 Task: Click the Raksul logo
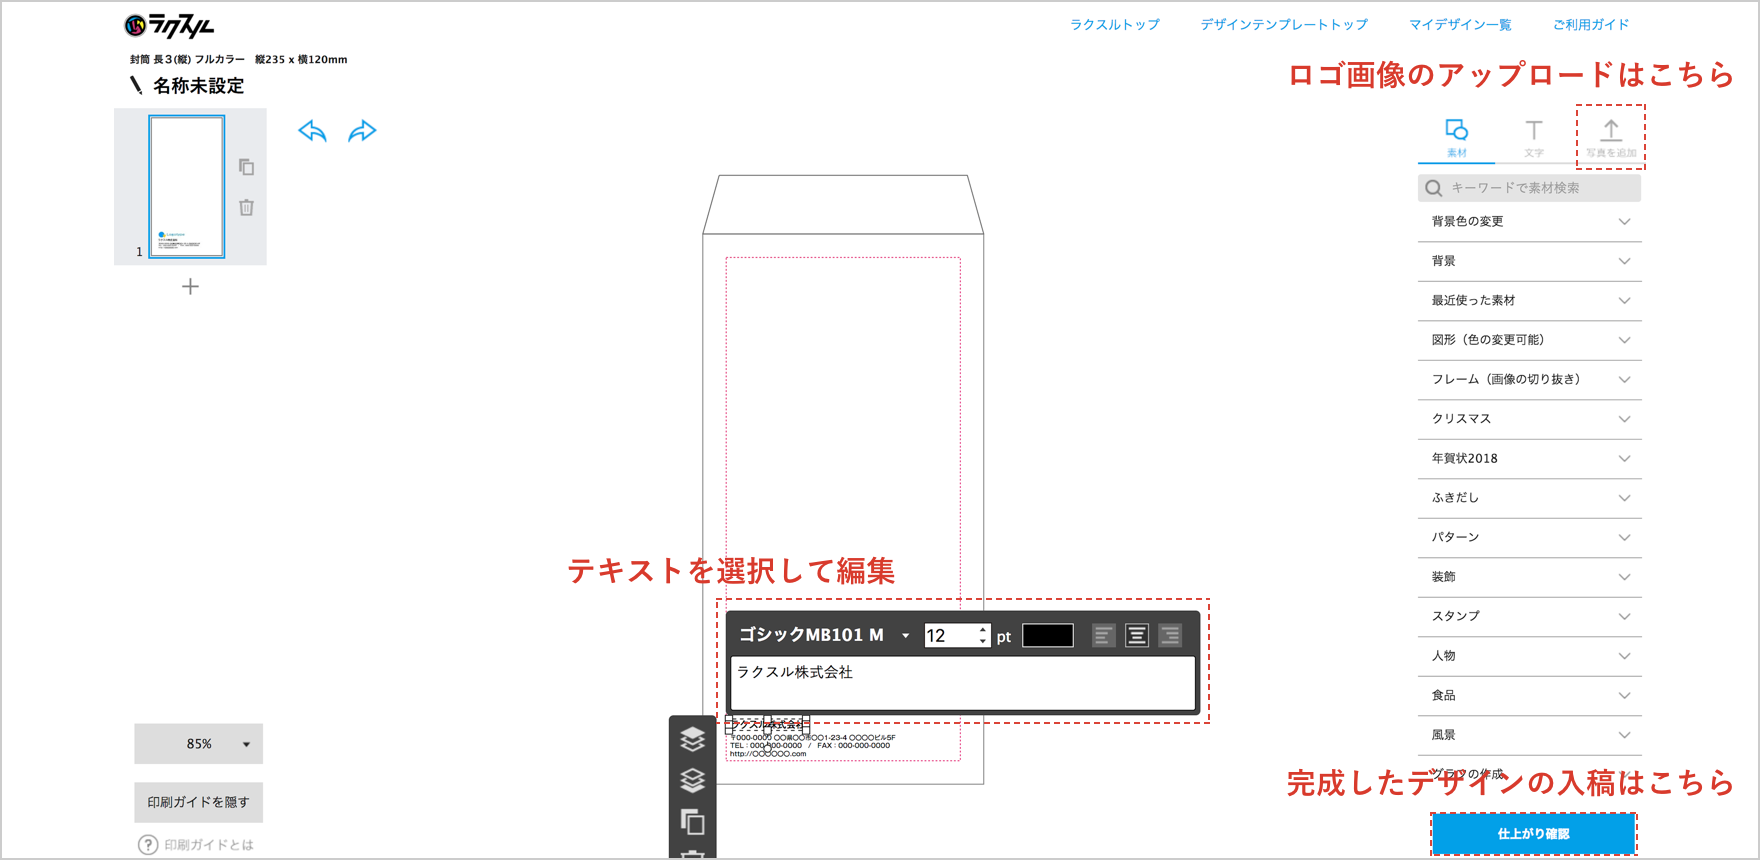(169, 25)
